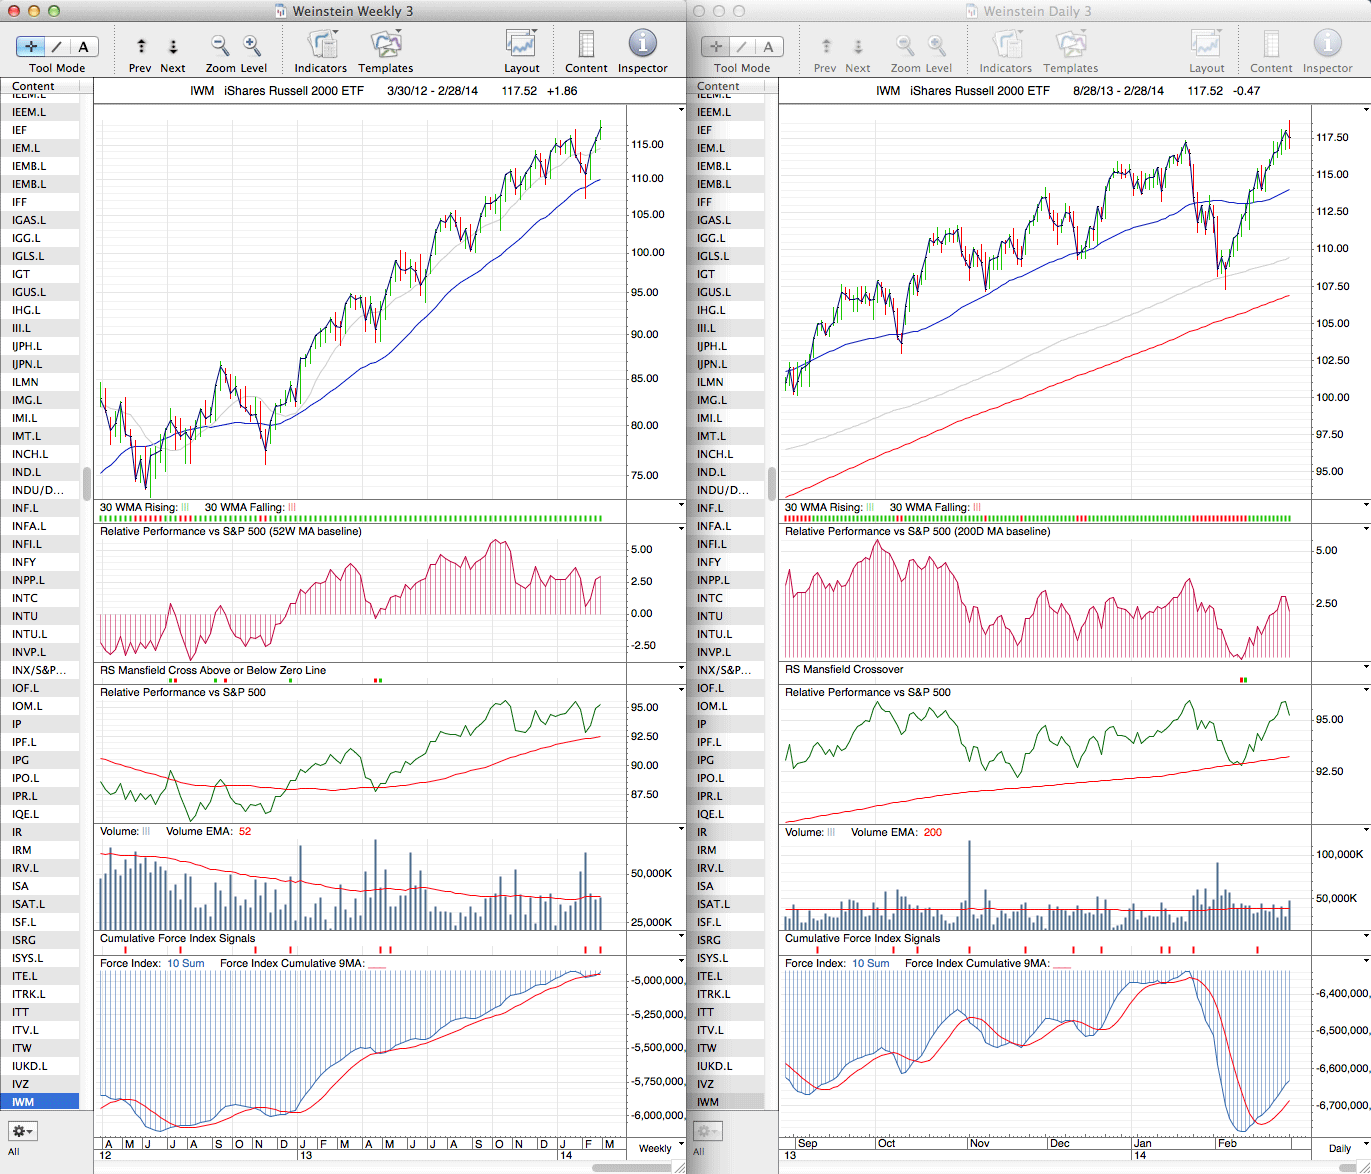Select the line drawing tool in Weekly toolbar
Image resolution: width=1371 pixels, height=1174 pixels.
tap(57, 46)
